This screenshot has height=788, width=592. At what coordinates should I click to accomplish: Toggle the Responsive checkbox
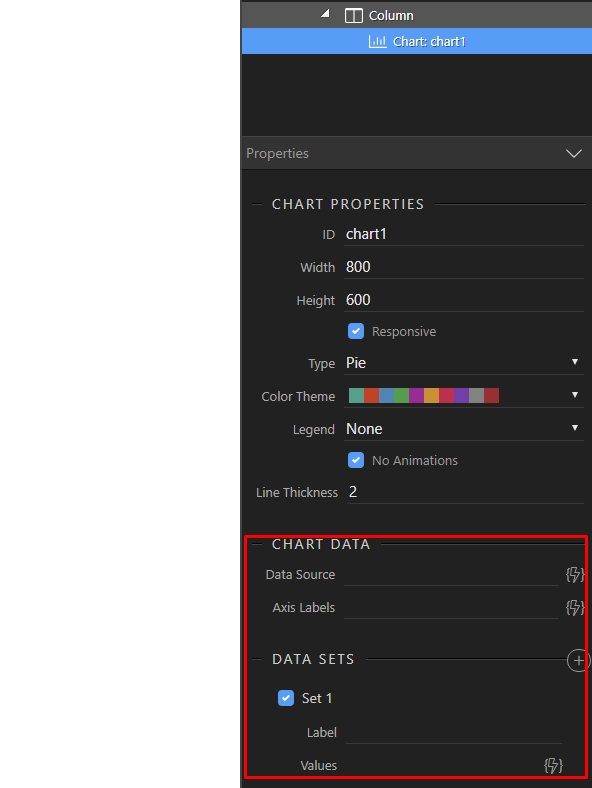(x=356, y=331)
